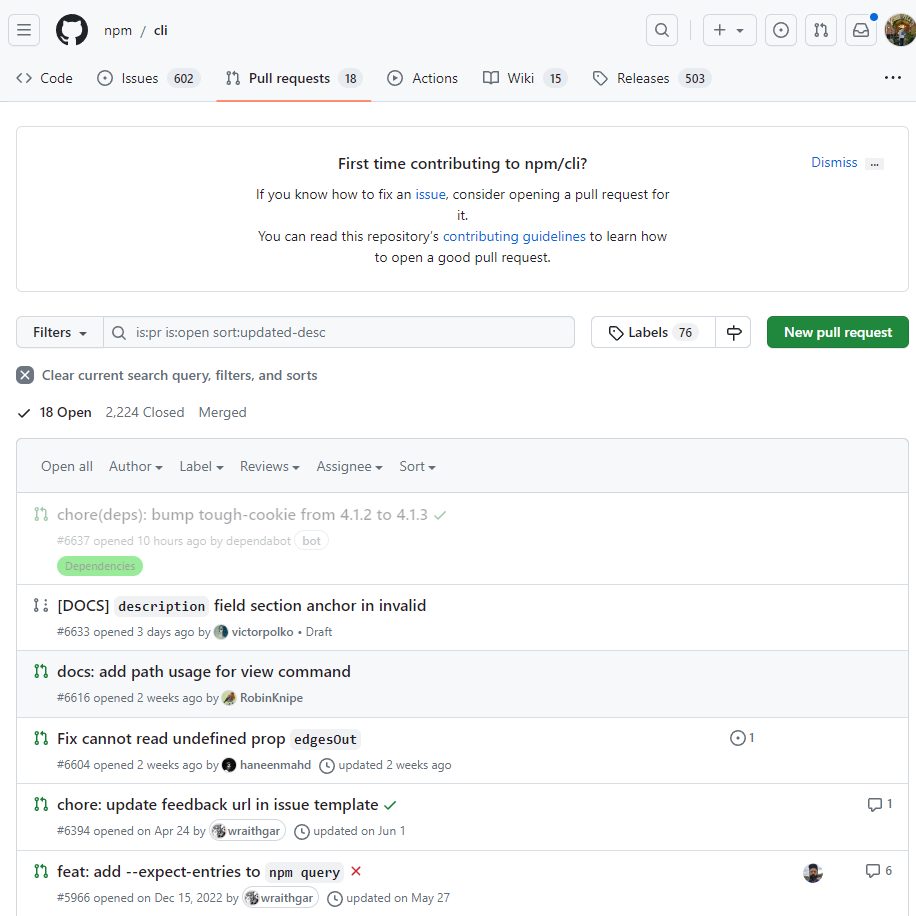Click the victorpolko author link
Viewport: 916px width, 916px height.
pos(262,632)
